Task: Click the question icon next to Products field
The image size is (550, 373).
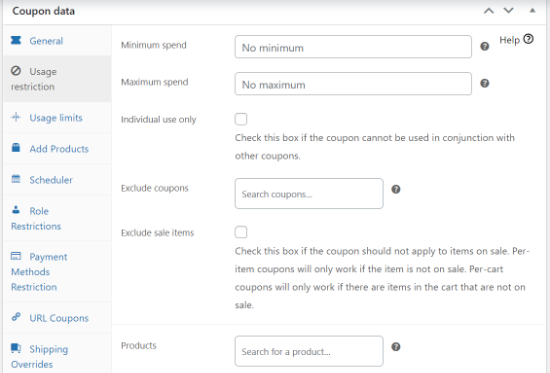Action: point(396,347)
